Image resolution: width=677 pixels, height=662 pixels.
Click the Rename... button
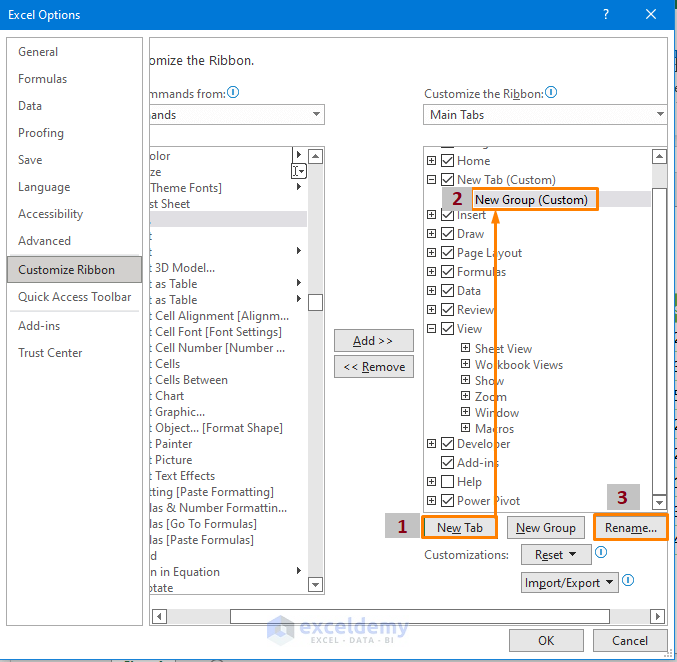coord(630,527)
